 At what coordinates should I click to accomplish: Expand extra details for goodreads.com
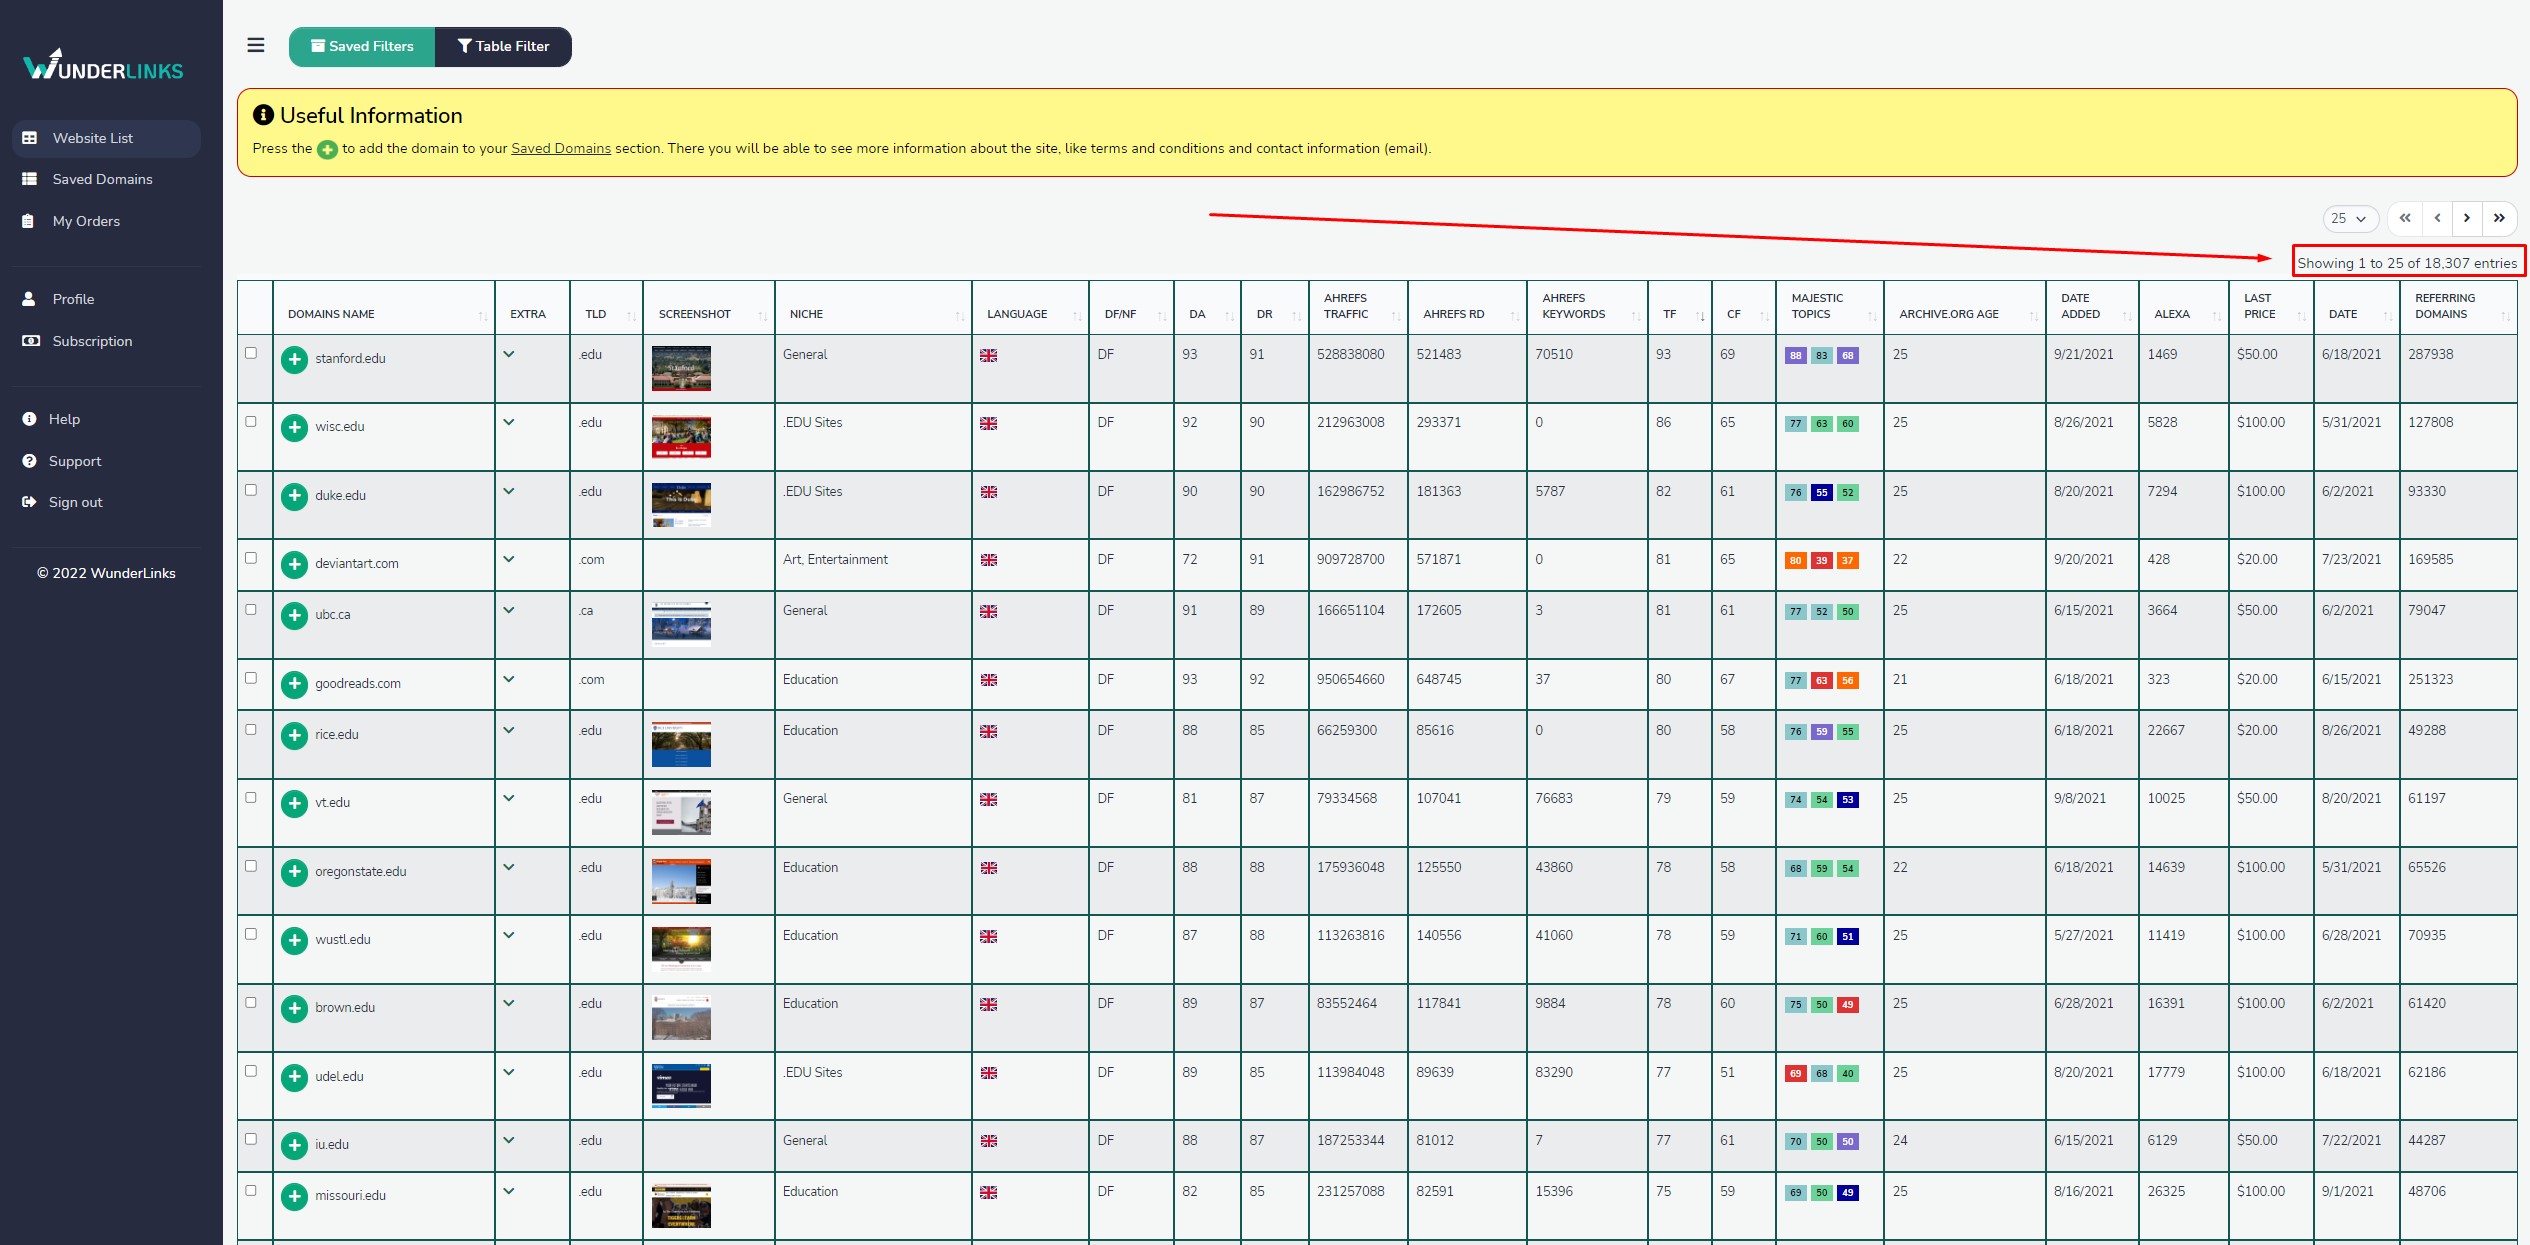pyautogui.click(x=509, y=679)
